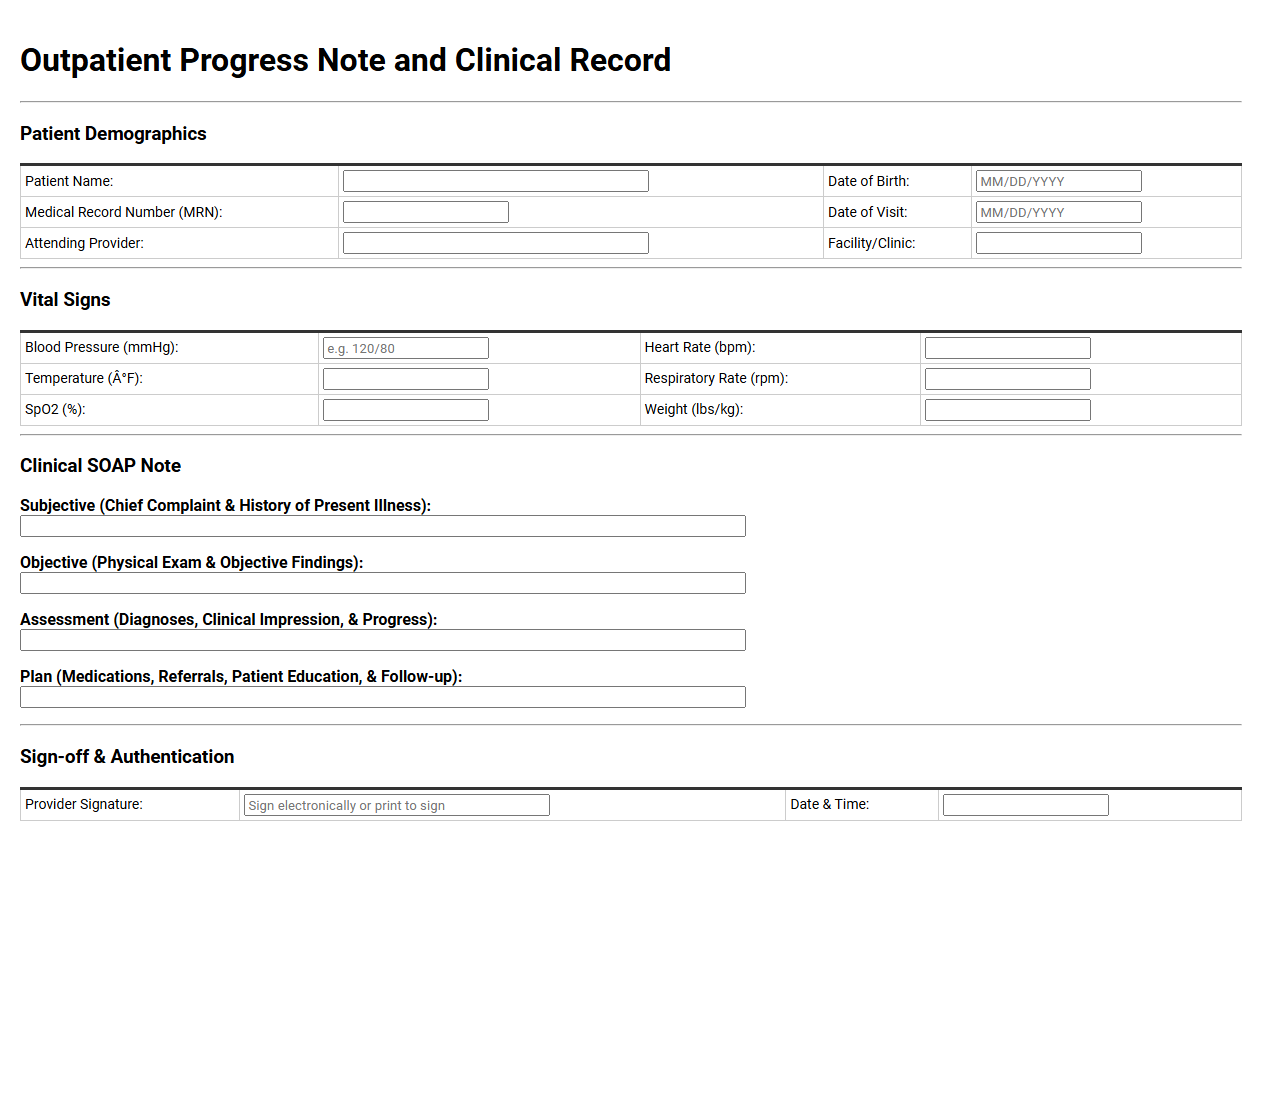1262x1120 pixels.
Task: Click the Assessment section label
Action: (x=228, y=619)
